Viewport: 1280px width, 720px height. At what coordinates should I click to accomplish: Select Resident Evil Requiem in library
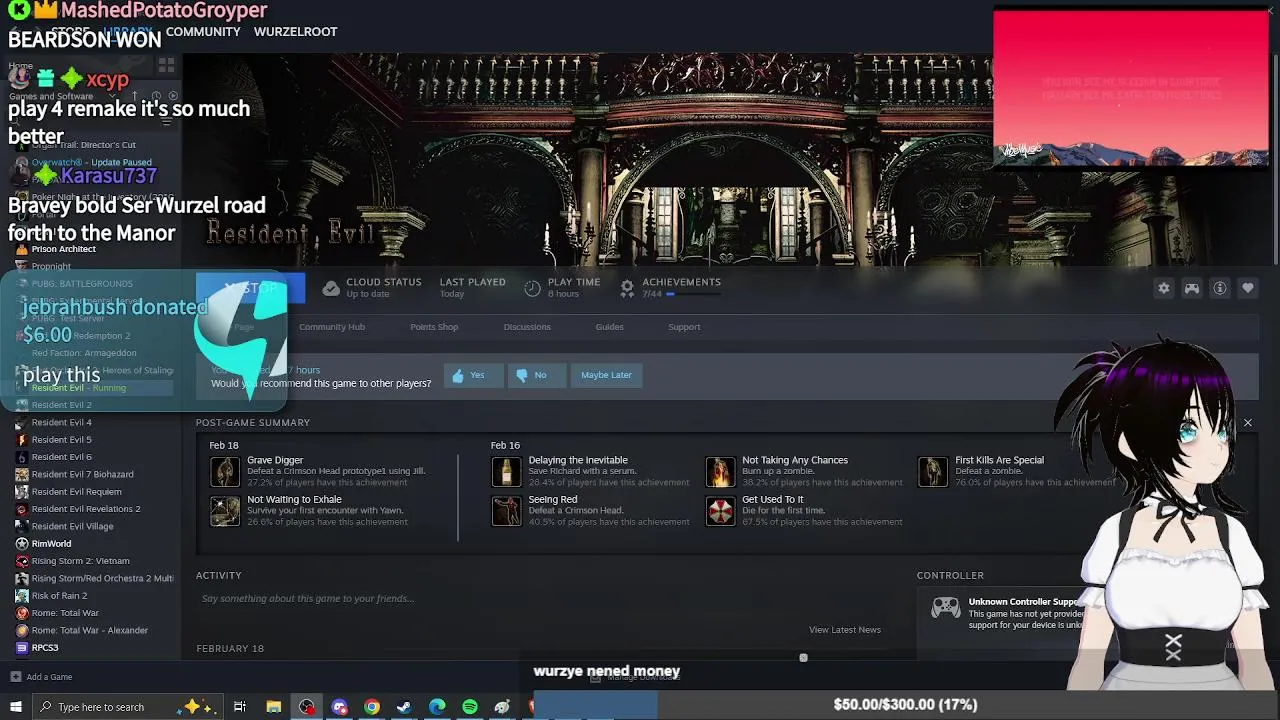click(76, 492)
